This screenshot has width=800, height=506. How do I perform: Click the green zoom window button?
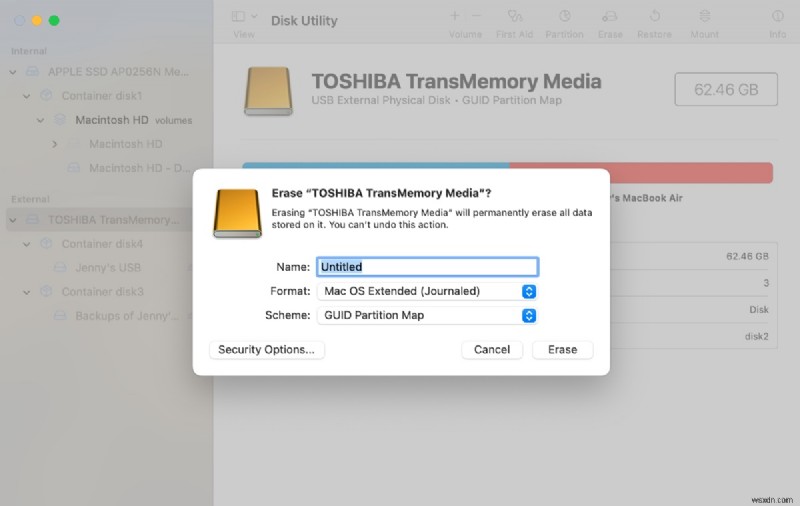pyautogui.click(x=54, y=20)
